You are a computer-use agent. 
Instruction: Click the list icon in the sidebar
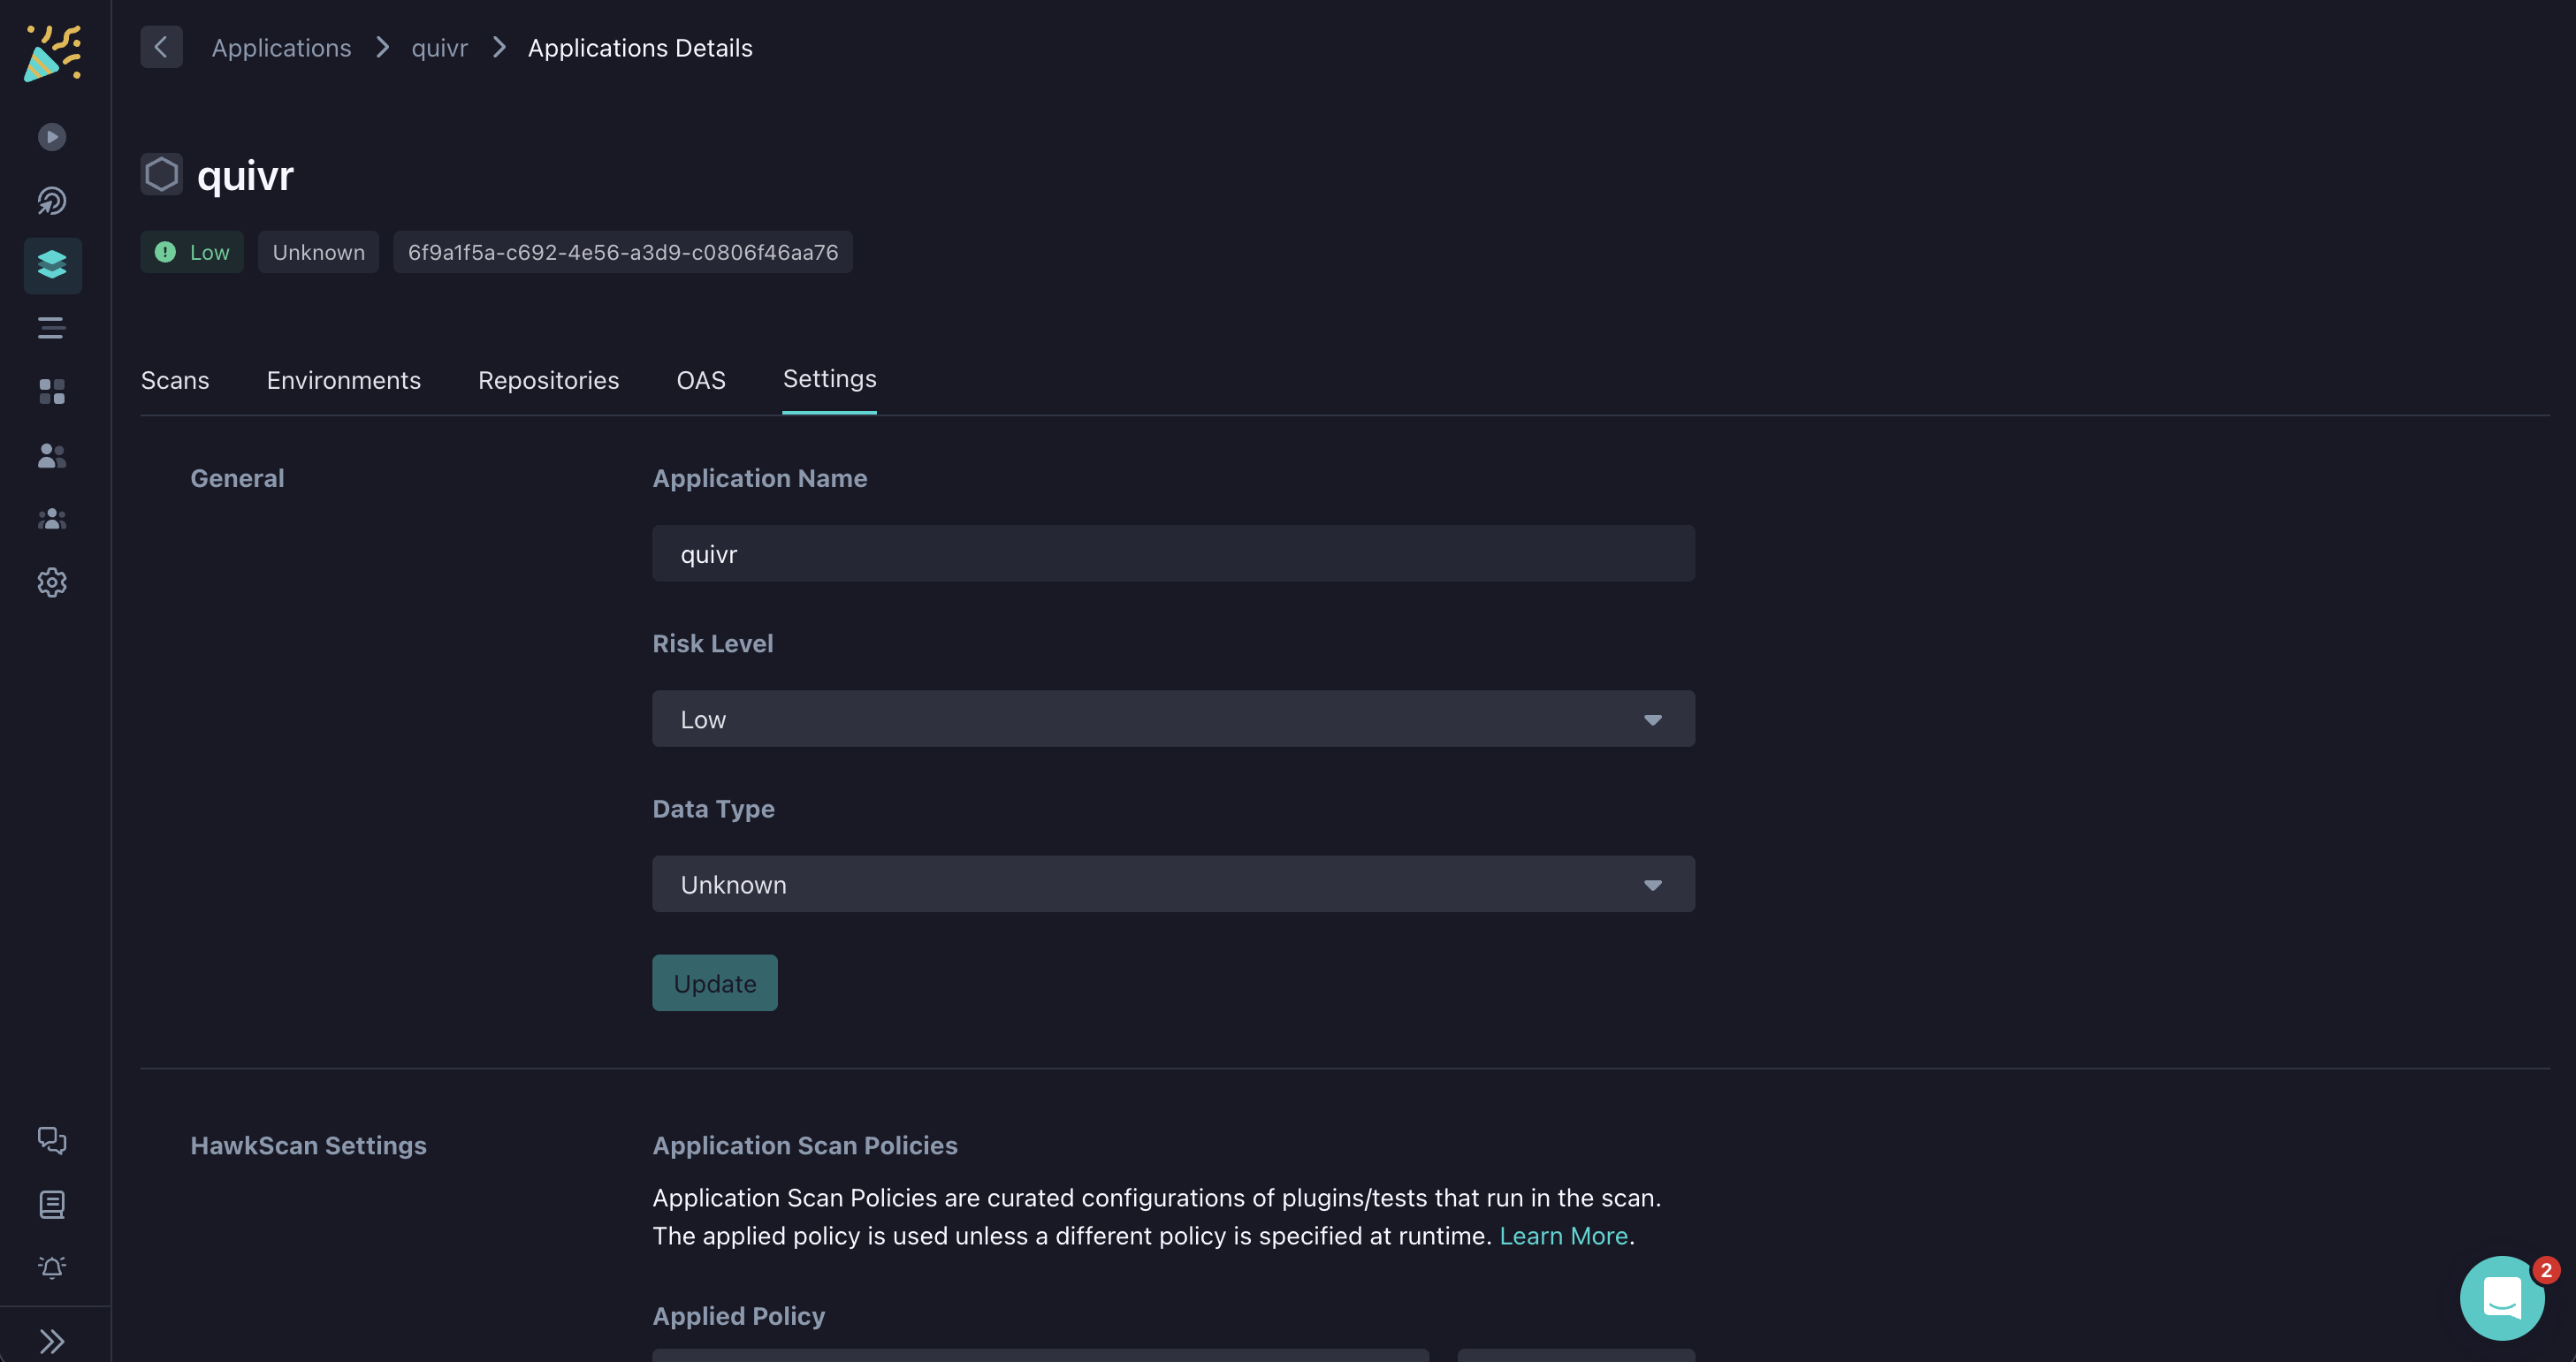click(51, 328)
